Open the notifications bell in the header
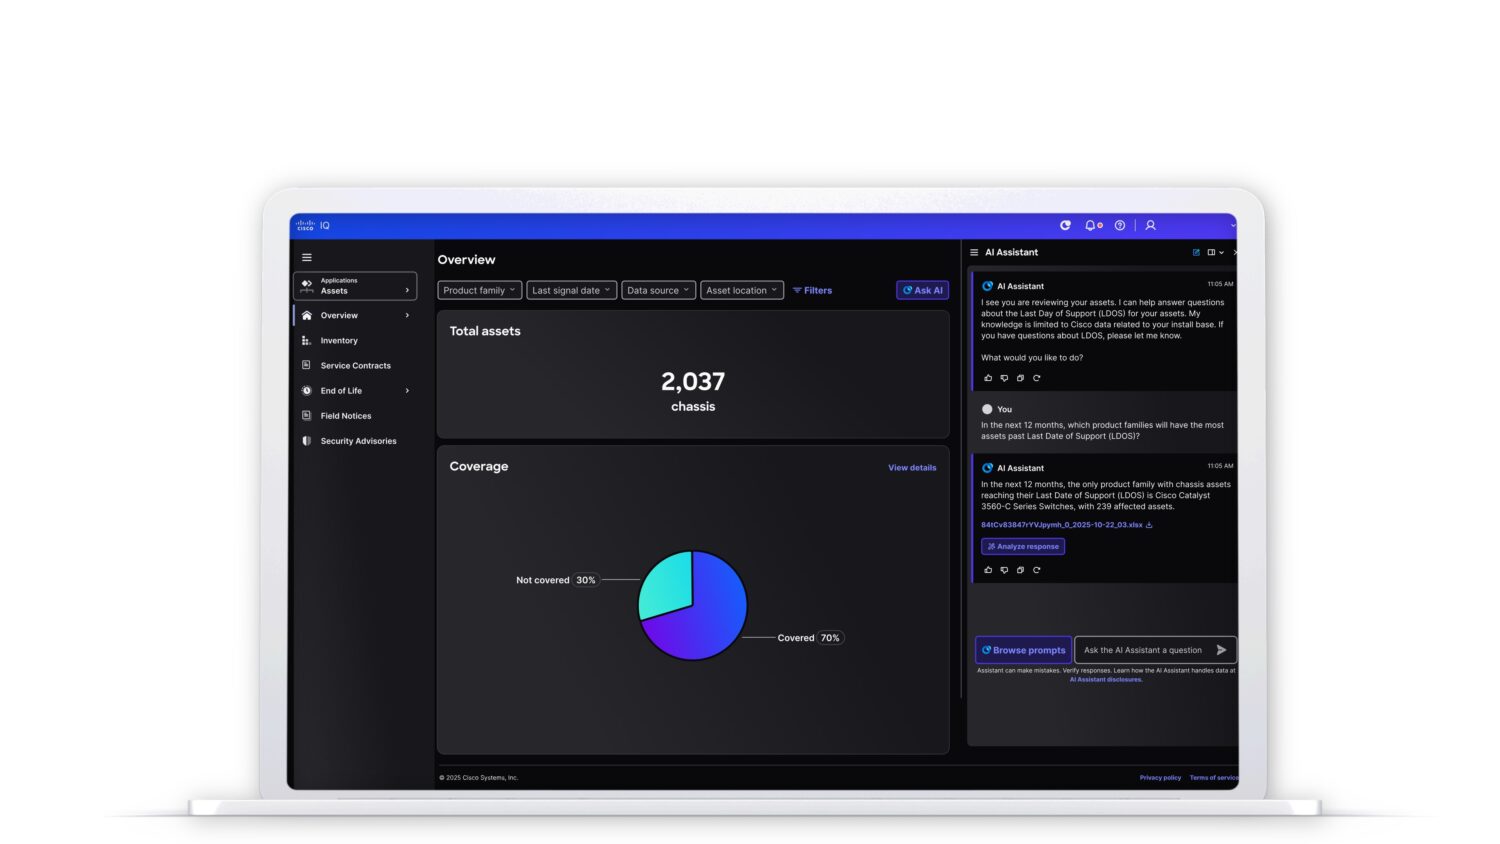The height and width of the screenshot is (844, 1500). [x=1090, y=225]
